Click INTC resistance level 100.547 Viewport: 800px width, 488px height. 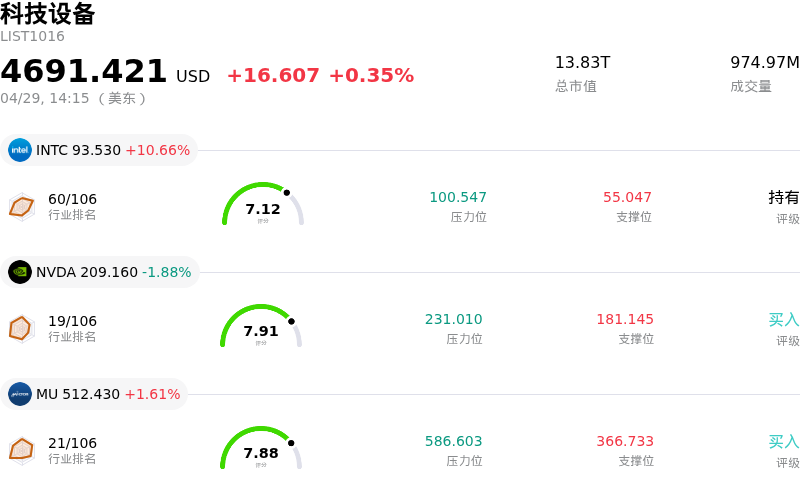pos(458,197)
